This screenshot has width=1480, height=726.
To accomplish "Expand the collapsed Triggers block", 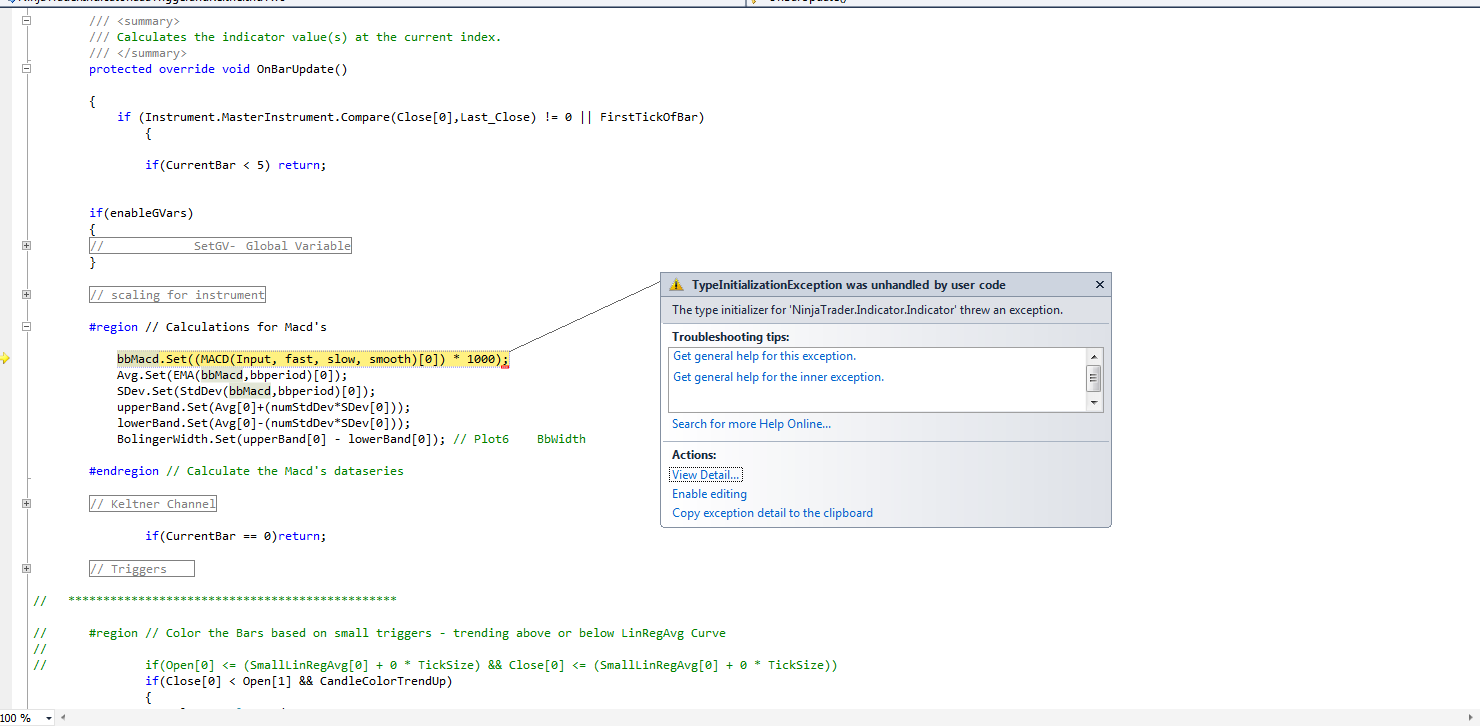I will pyautogui.click(x=26, y=569).
